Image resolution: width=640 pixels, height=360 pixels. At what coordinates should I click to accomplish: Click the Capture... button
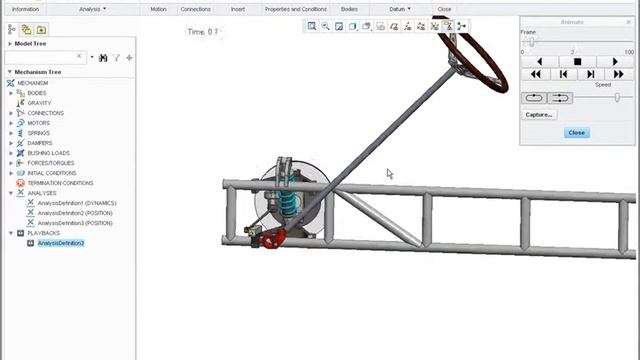(x=539, y=115)
